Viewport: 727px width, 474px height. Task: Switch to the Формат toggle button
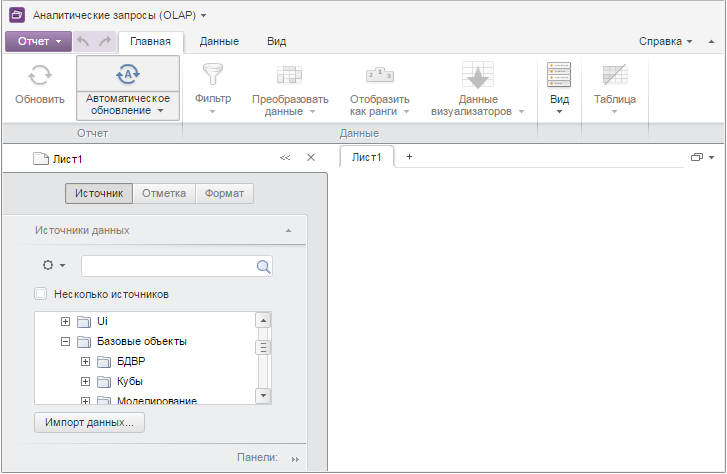pyautogui.click(x=224, y=193)
